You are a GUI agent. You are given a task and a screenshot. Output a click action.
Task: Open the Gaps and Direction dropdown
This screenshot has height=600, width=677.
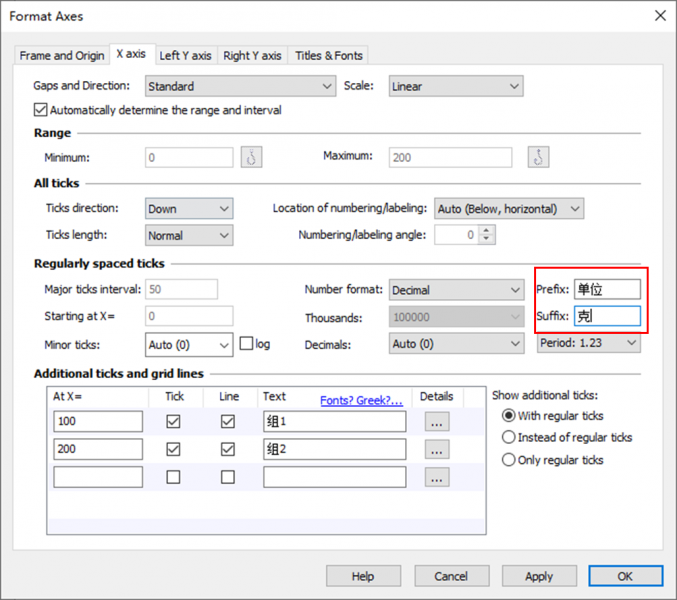(x=240, y=87)
